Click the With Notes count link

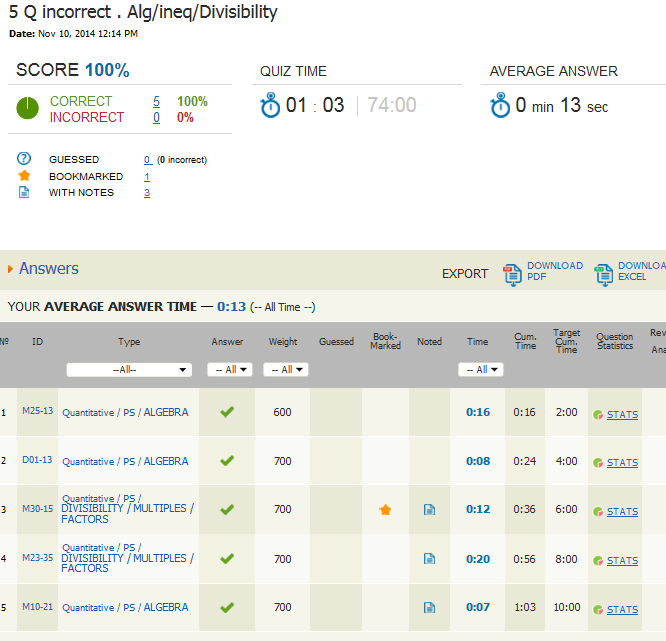[147, 193]
